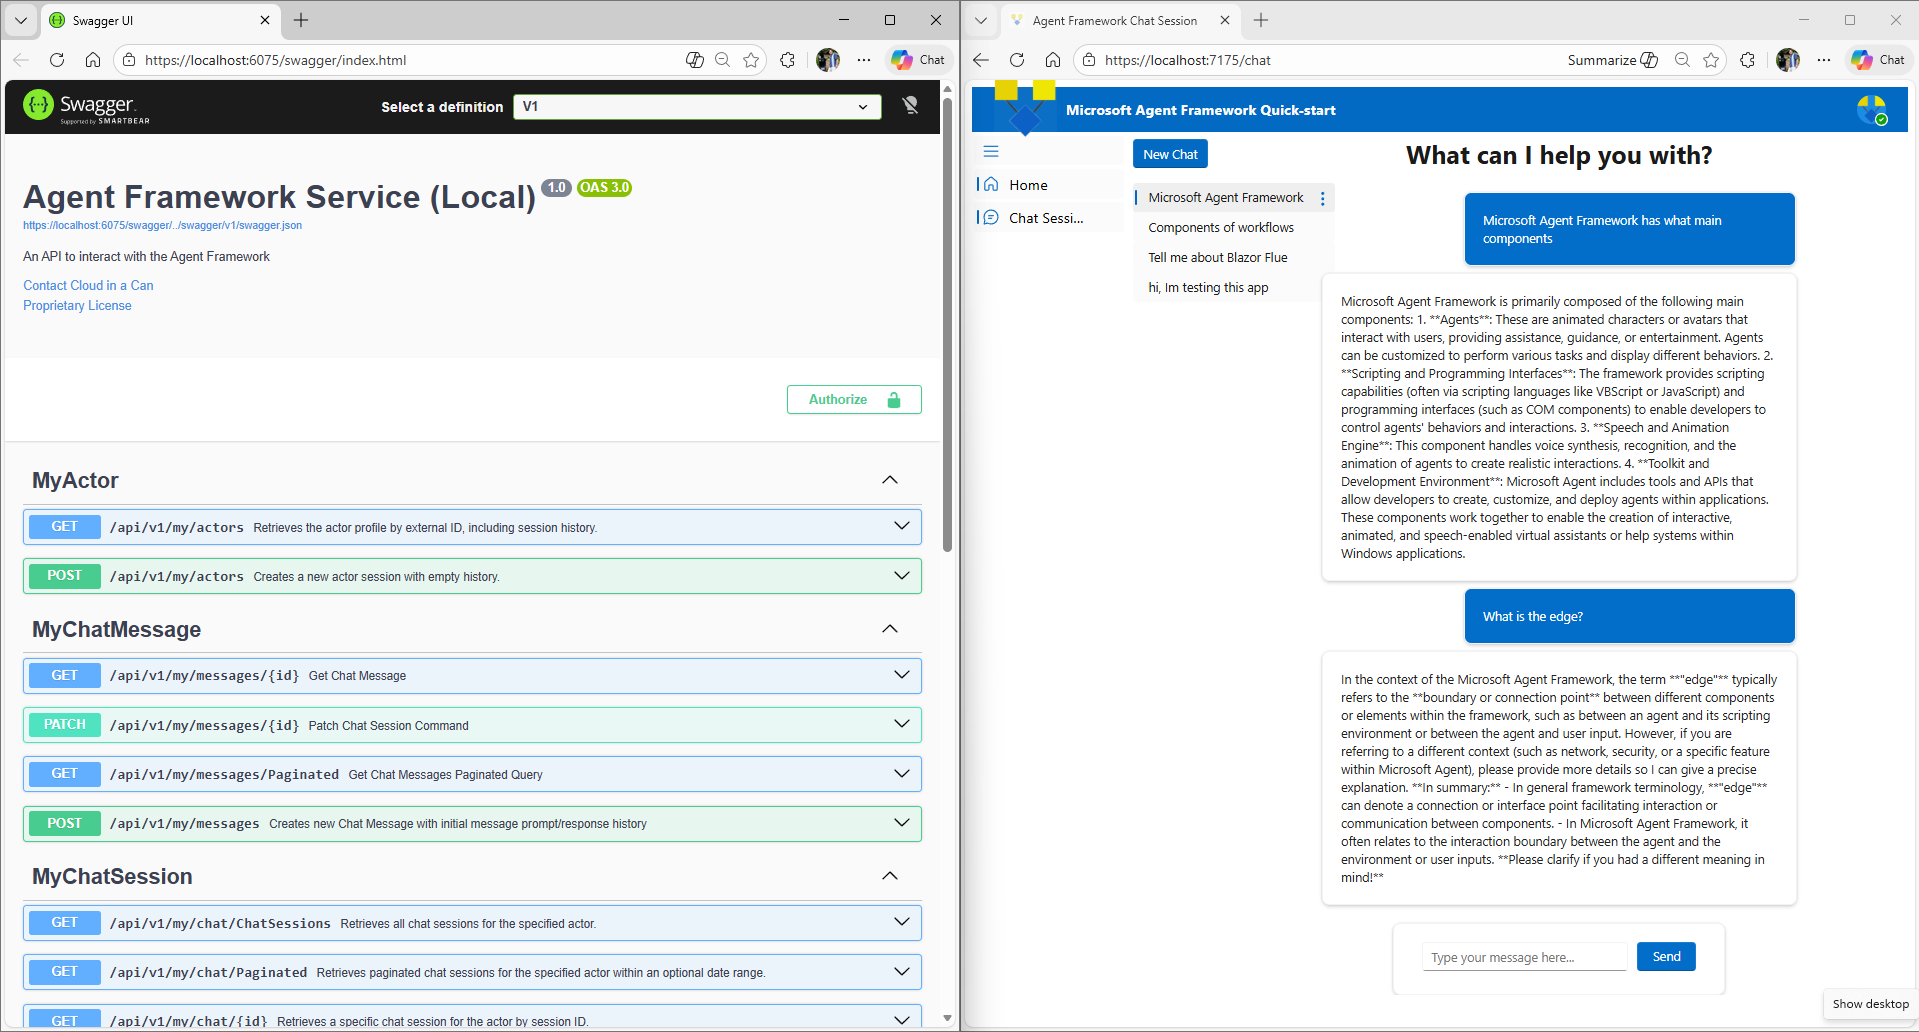Image resolution: width=1919 pixels, height=1032 pixels.
Task: Click the Authorize lock button
Action: [854, 399]
